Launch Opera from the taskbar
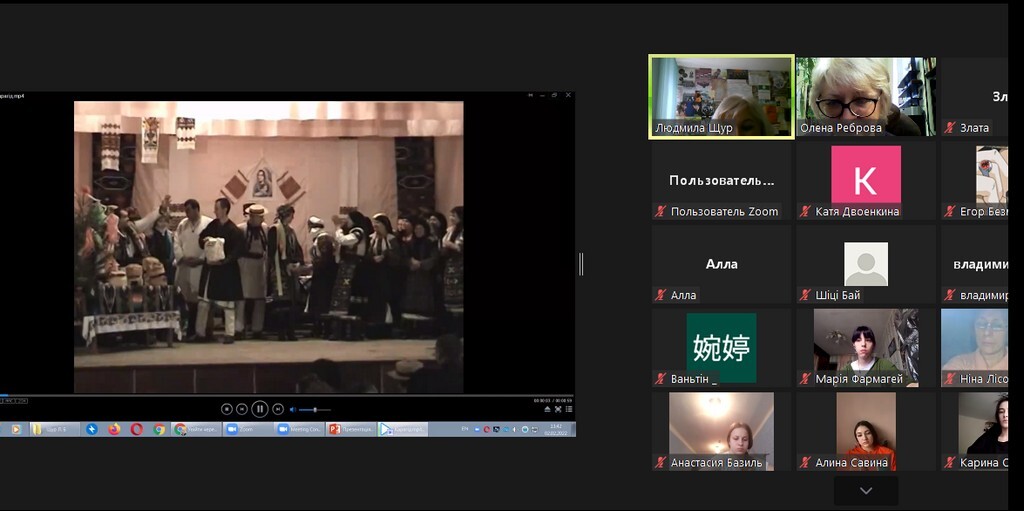1024x511 pixels. [x=136, y=429]
